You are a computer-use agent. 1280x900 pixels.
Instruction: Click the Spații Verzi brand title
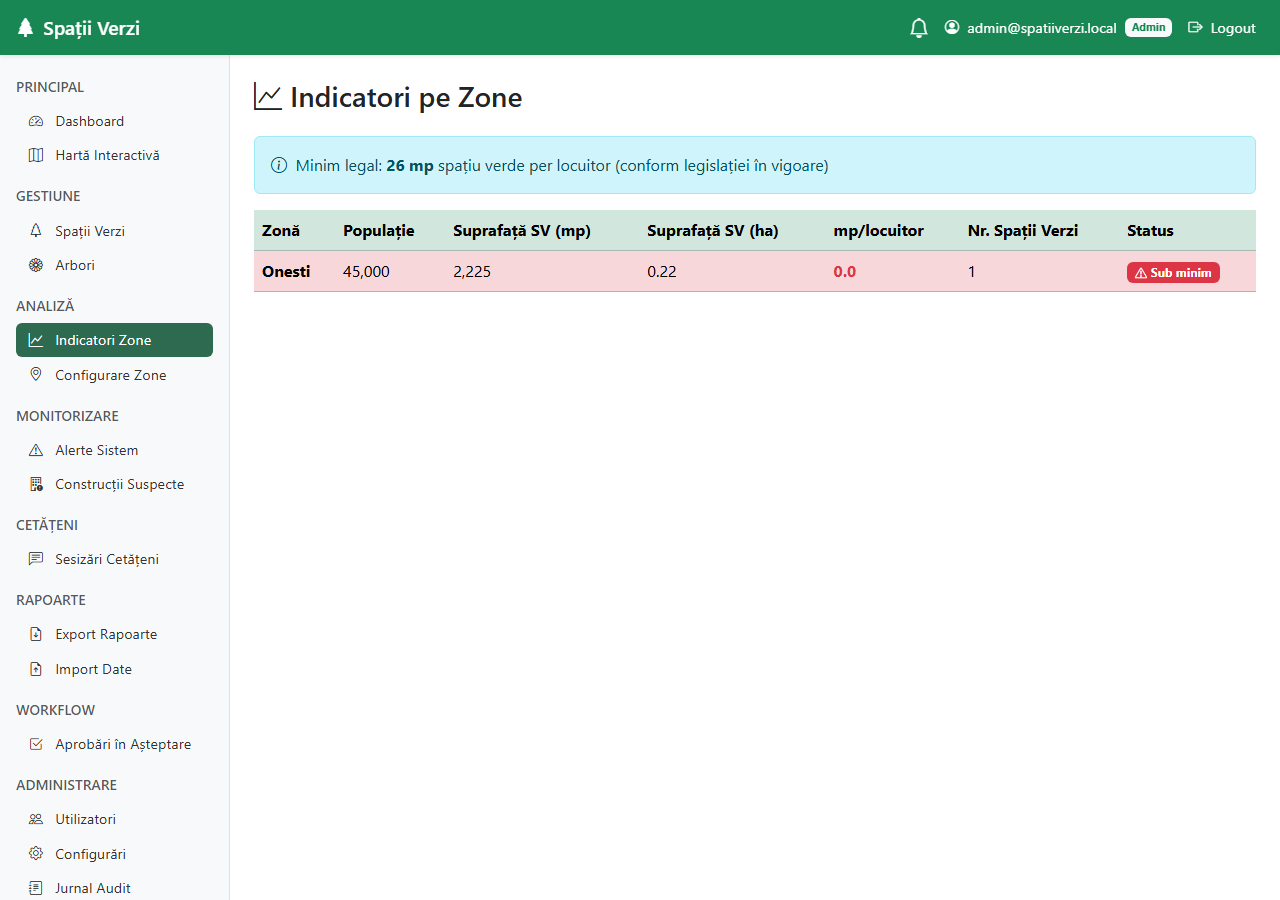coord(91,28)
